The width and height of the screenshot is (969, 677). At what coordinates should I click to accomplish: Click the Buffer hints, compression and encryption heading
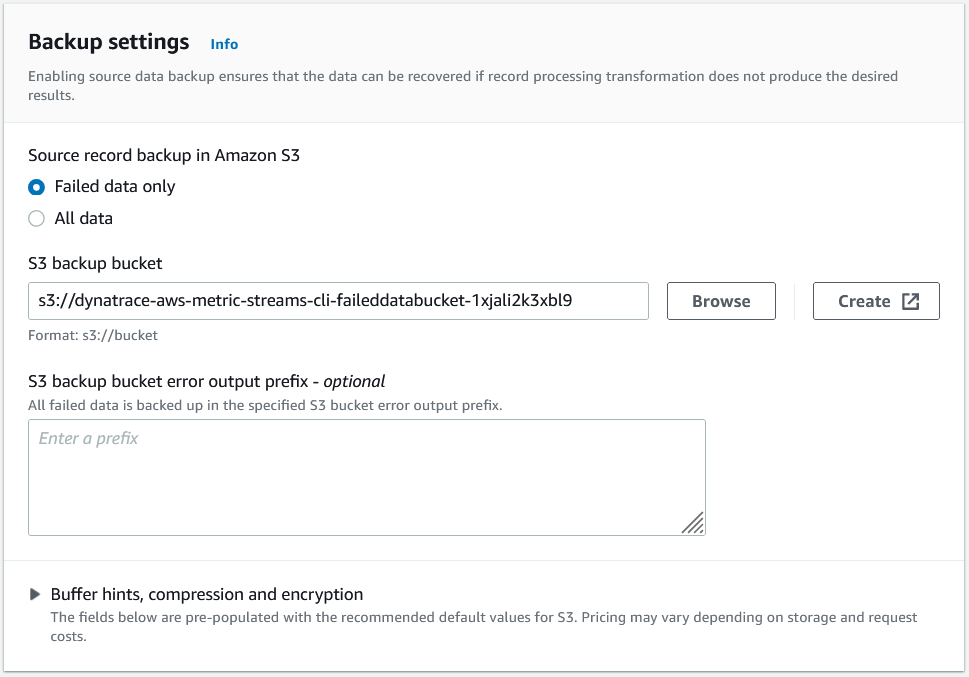pyautogui.click(x=207, y=594)
